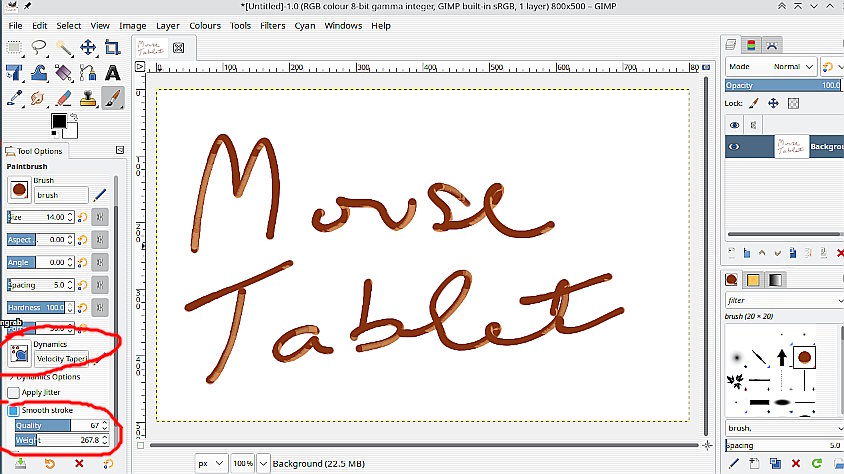The width and height of the screenshot is (844, 474).
Task: Toggle link Aspect to brush native
Action: tap(100, 240)
